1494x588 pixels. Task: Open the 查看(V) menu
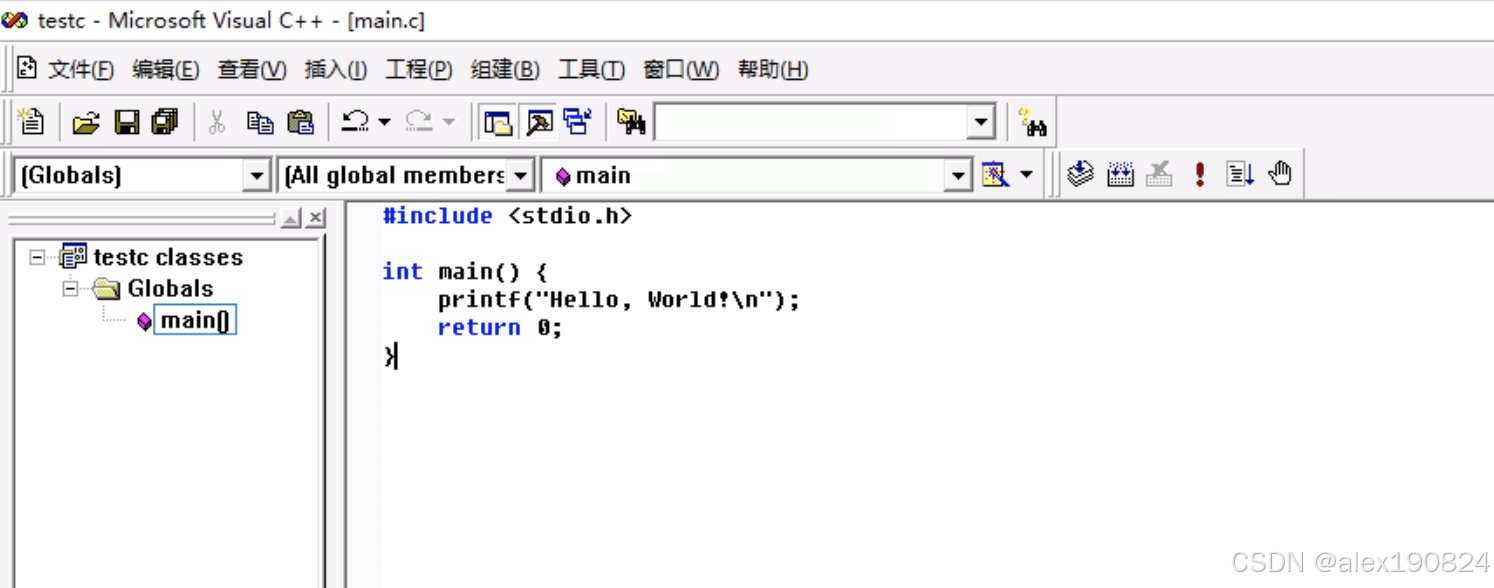tap(252, 69)
